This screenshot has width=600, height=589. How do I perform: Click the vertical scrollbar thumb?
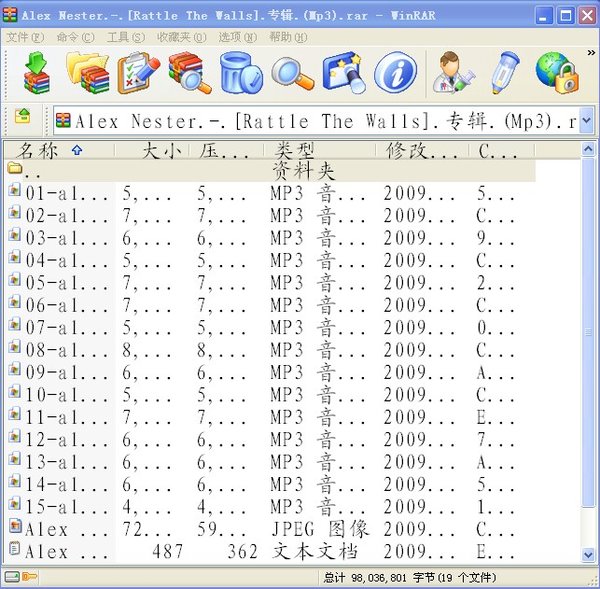[588, 333]
